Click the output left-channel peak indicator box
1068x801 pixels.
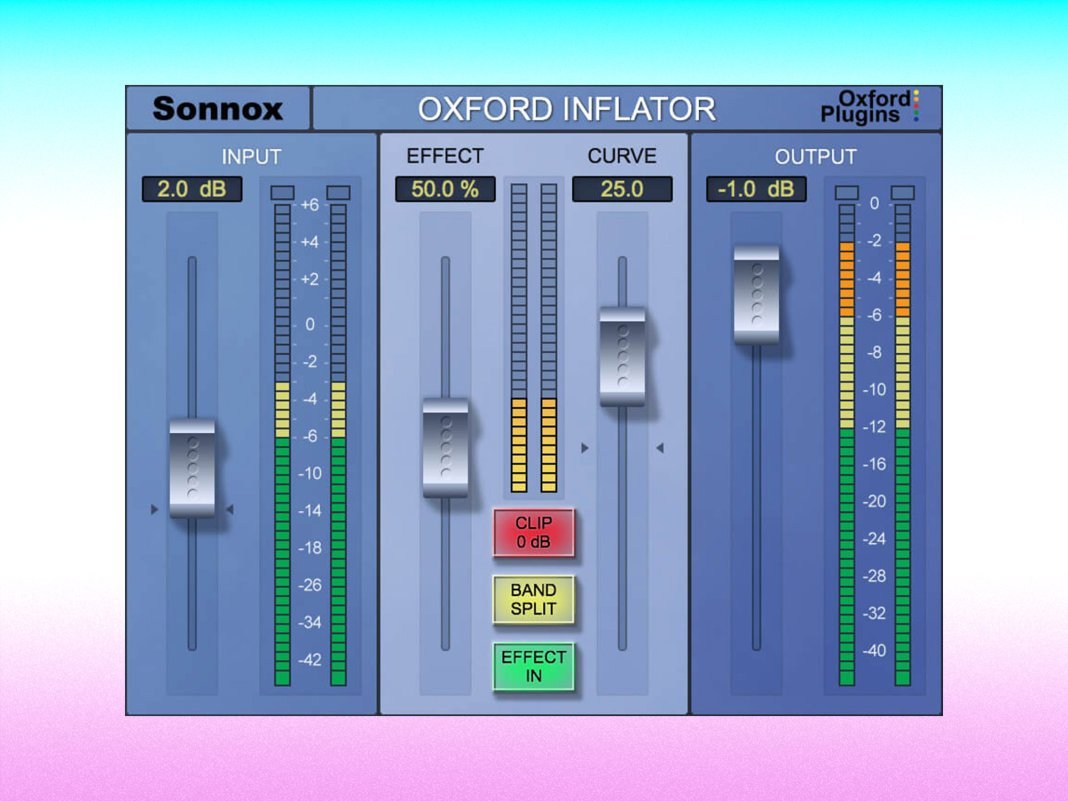[x=847, y=193]
